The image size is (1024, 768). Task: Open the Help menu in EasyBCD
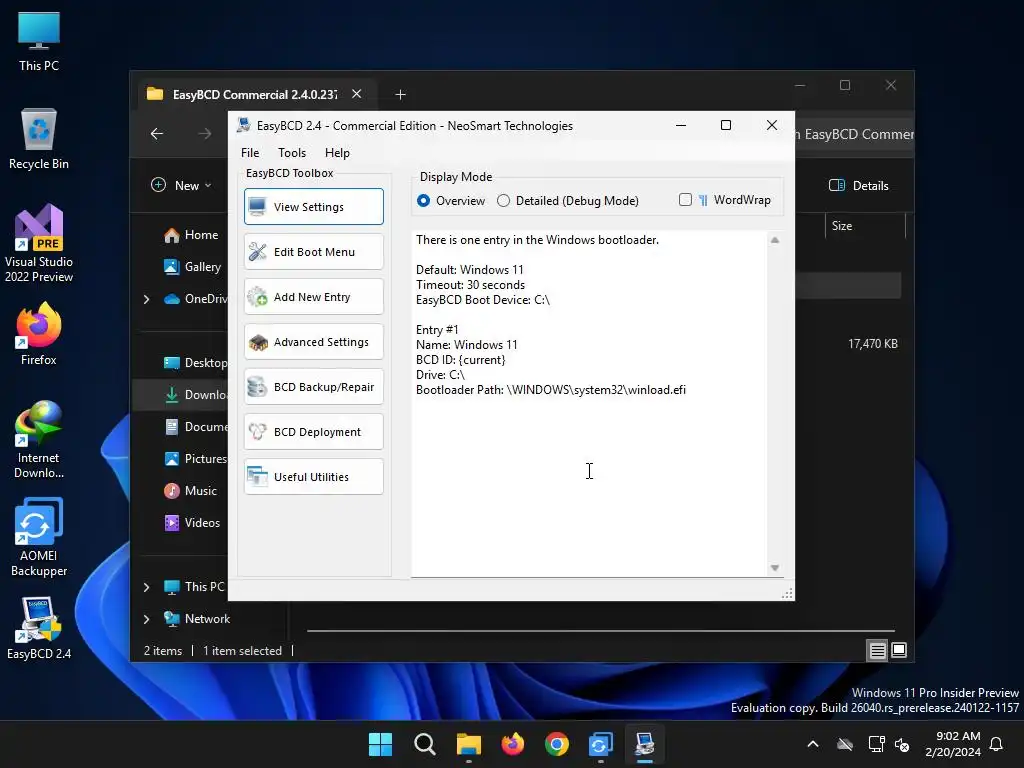337,153
